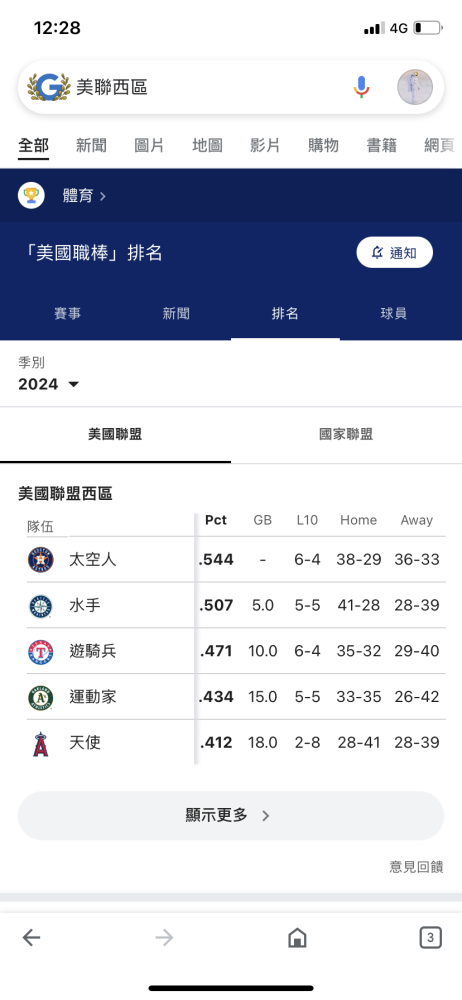This screenshot has width=462, height=1000.
Task: Switch to the 球員 tab
Action: [x=394, y=313]
